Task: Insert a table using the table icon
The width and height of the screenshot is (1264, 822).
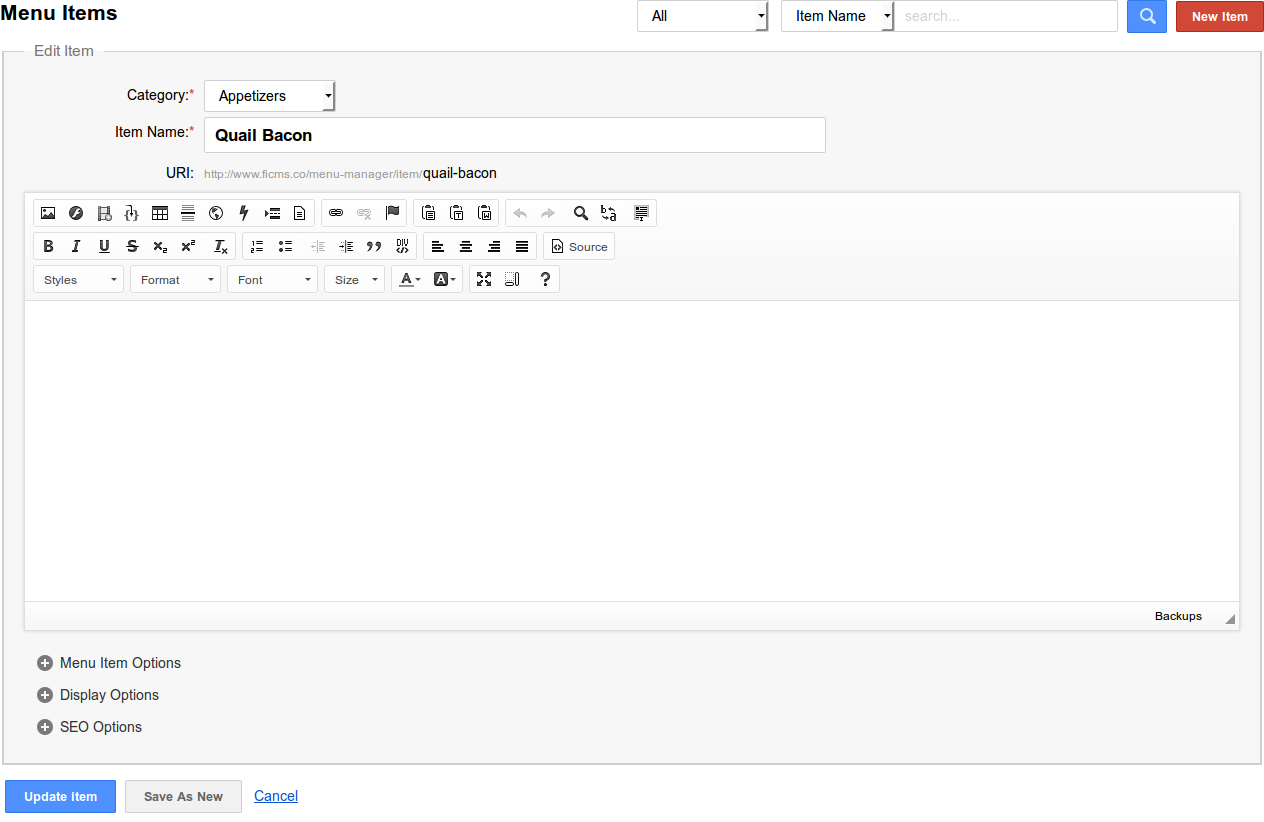Action: (x=160, y=213)
